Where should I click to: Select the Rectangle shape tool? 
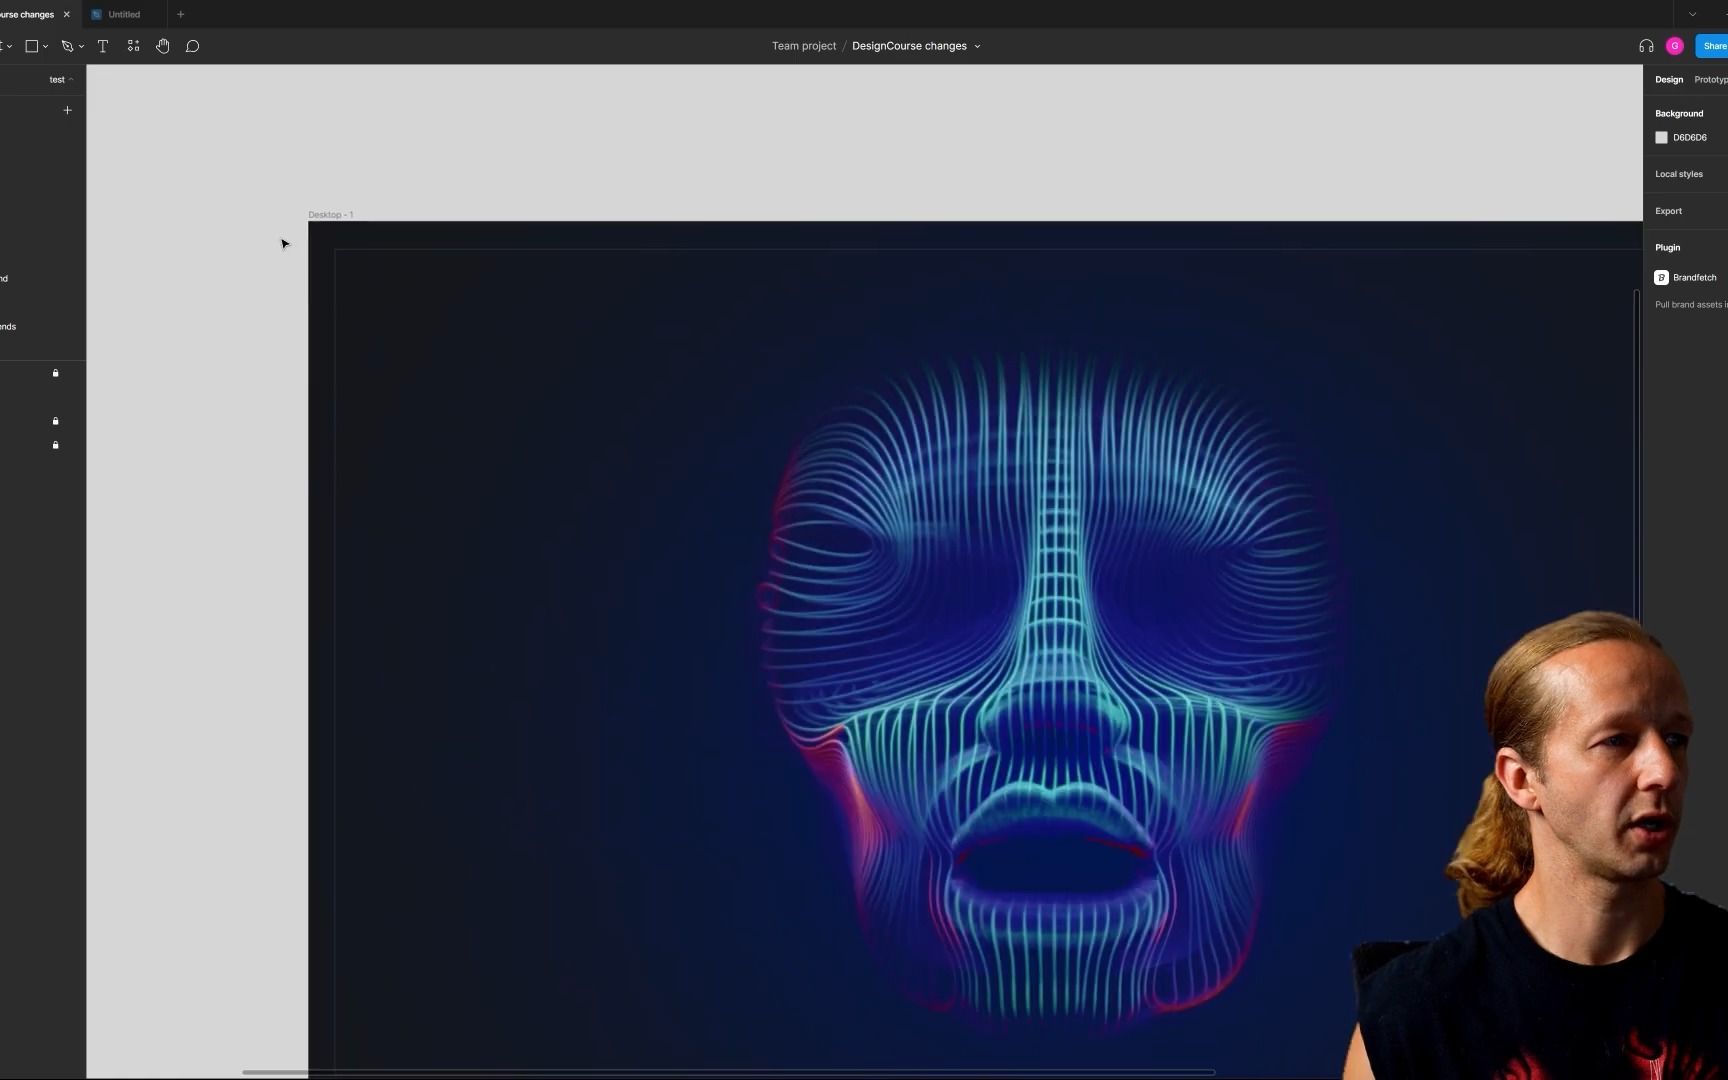(32, 46)
